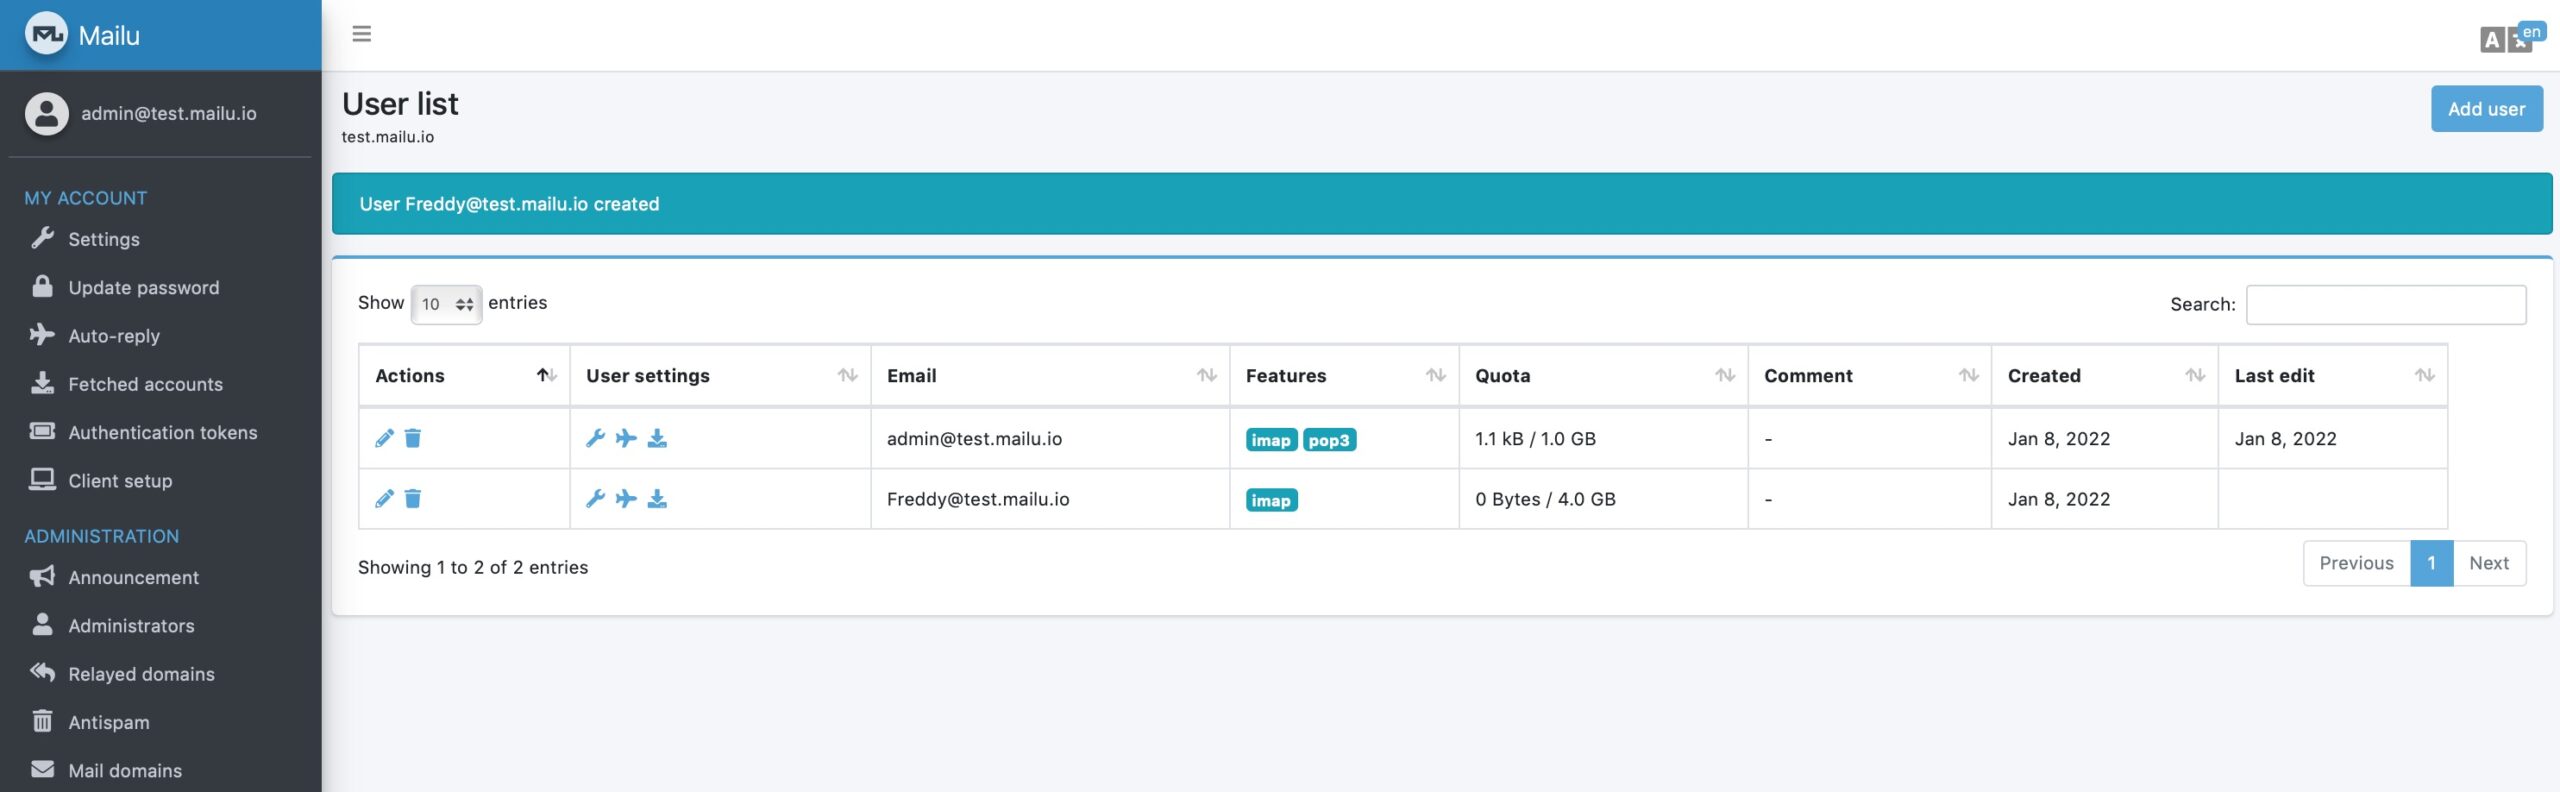
Task: Click the language selector icon
Action: pos(2511,37)
